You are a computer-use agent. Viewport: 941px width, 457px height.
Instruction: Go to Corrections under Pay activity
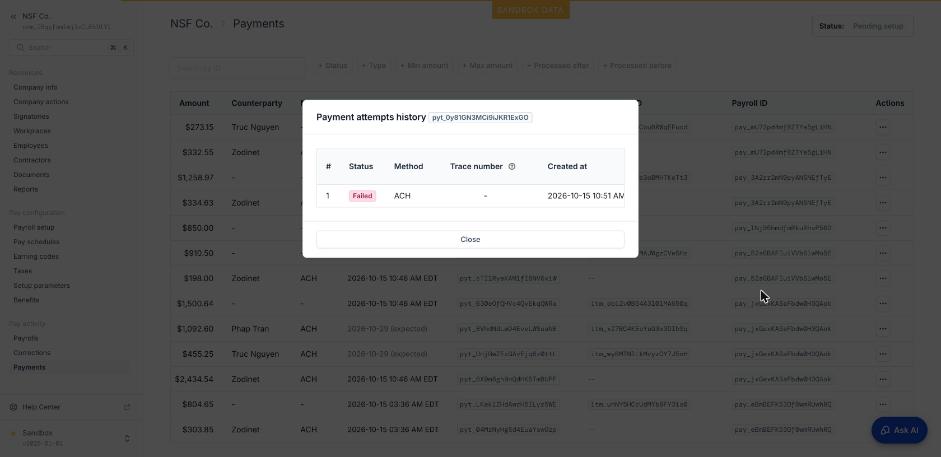(32, 353)
